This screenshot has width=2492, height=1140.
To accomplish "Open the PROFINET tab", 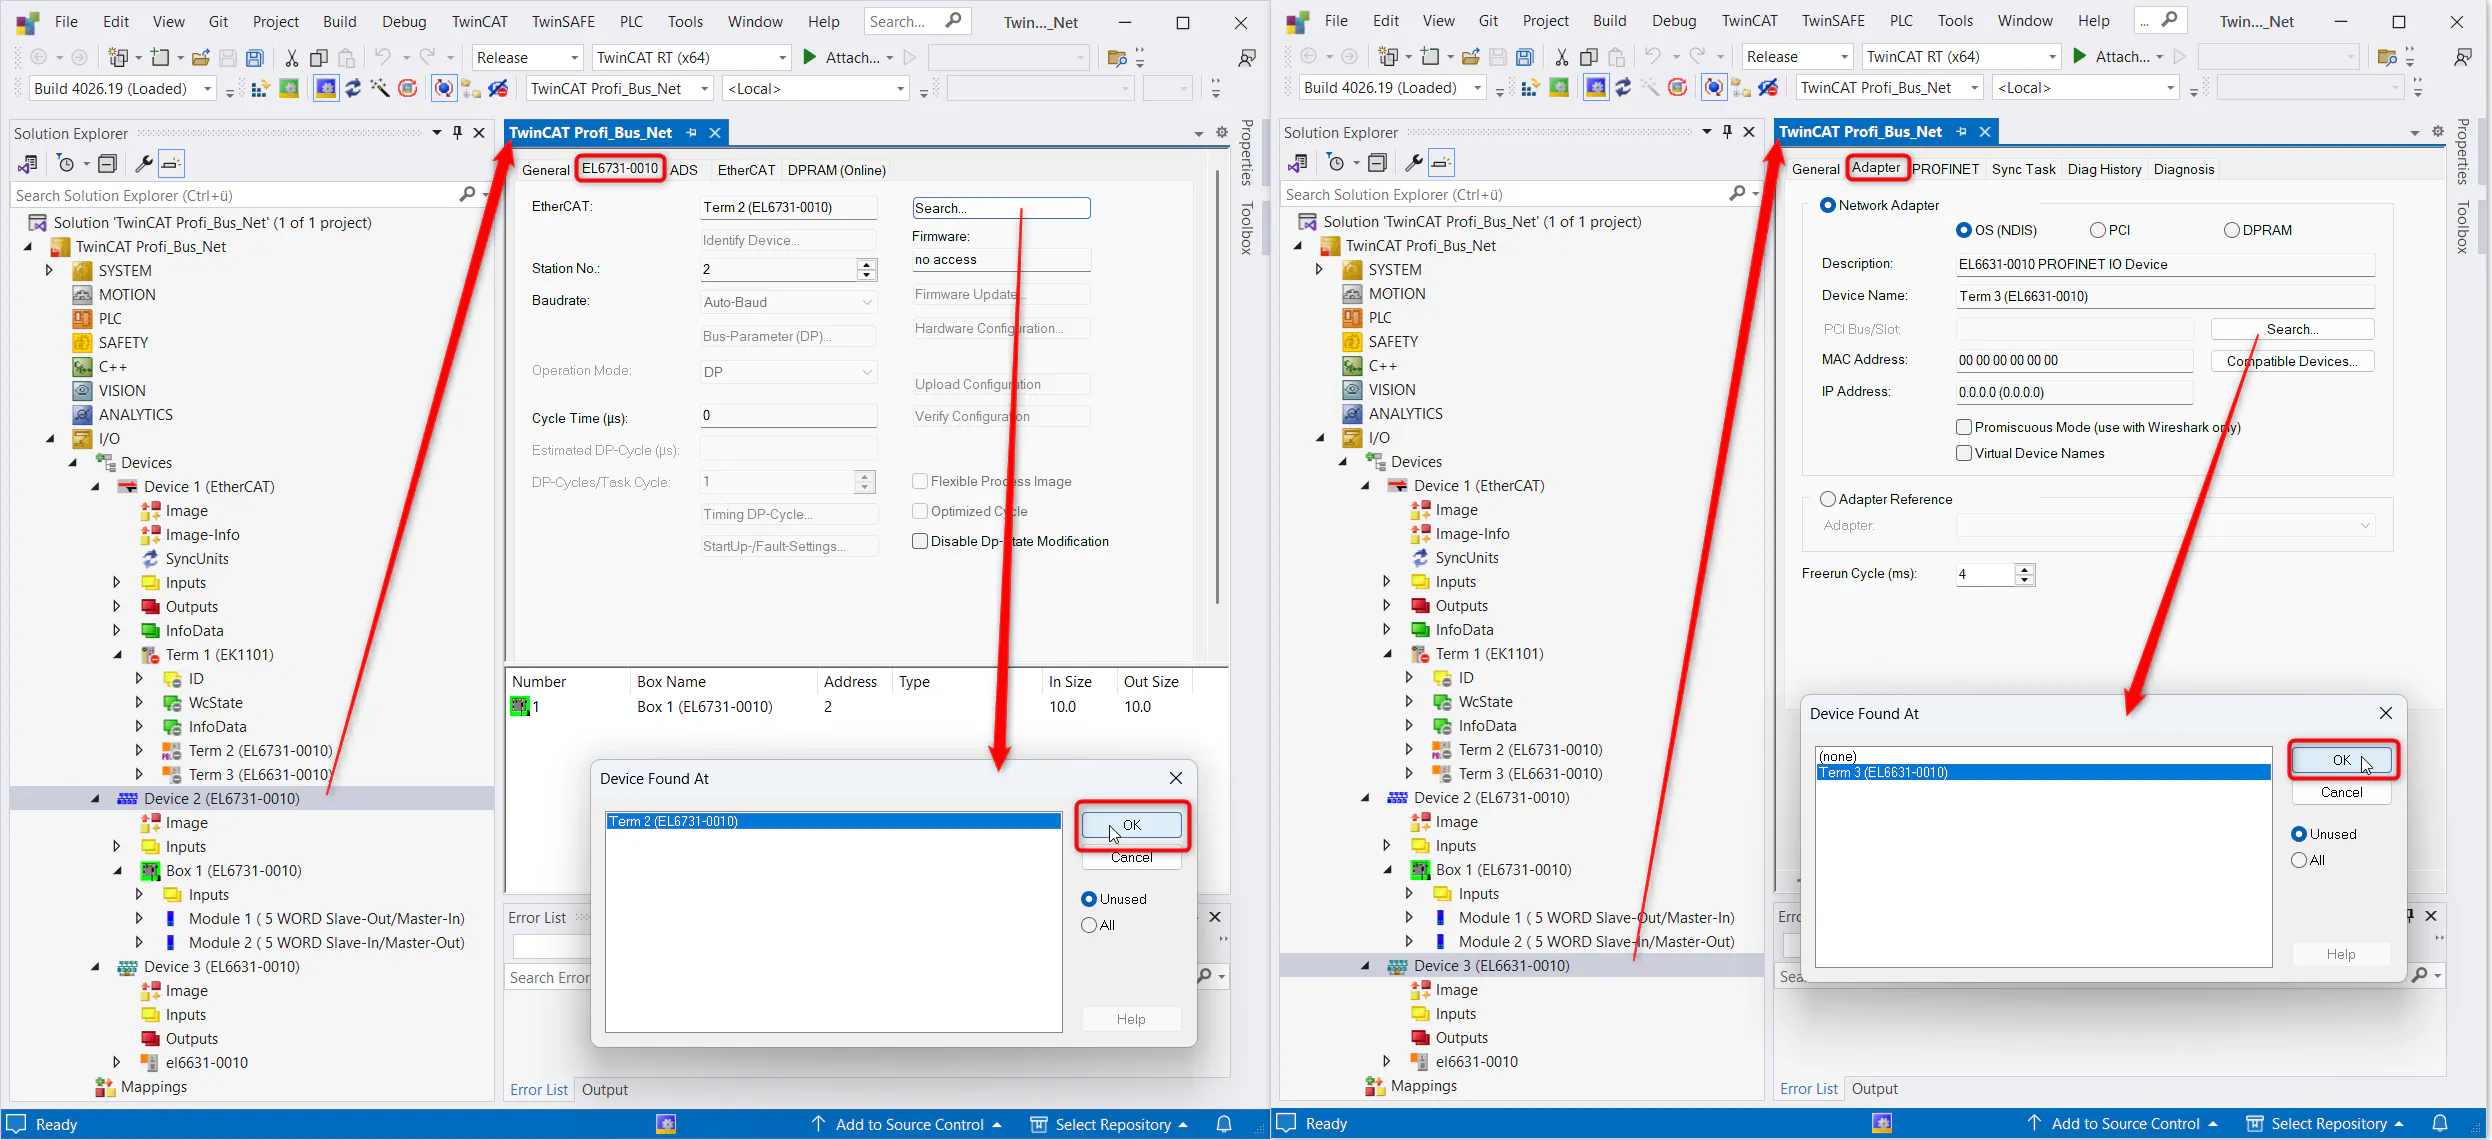I will click(1945, 169).
